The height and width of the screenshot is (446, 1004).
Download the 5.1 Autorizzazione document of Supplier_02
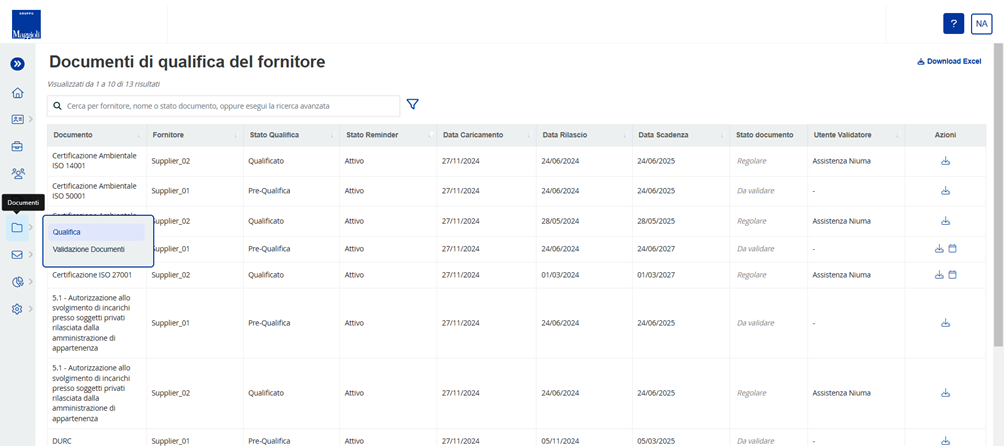pyautogui.click(x=945, y=393)
